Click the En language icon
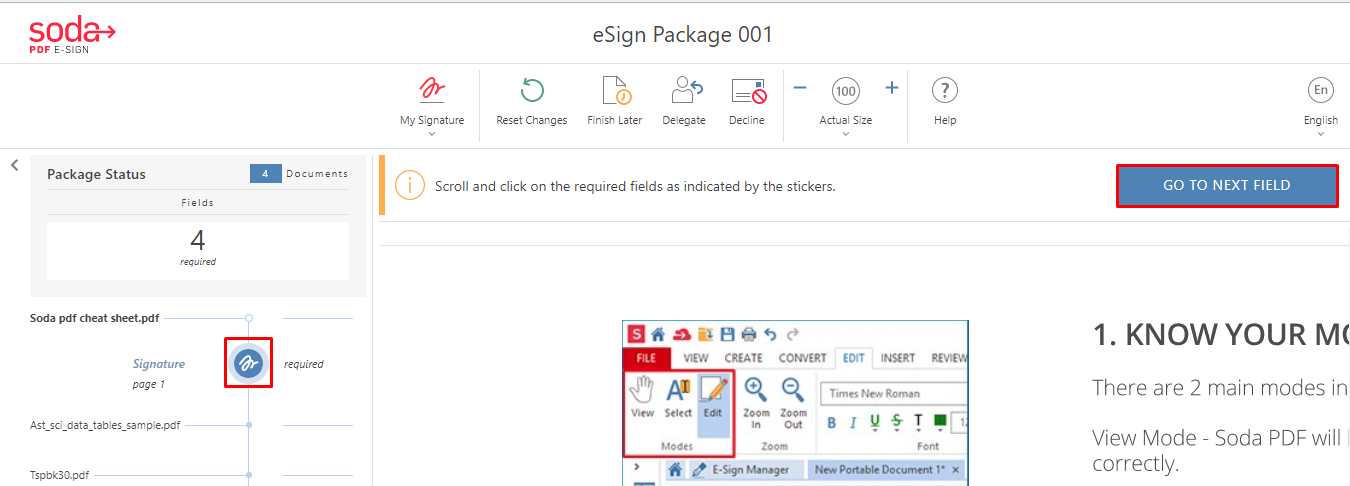The image size is (1350, 486). click(1321, 90)
